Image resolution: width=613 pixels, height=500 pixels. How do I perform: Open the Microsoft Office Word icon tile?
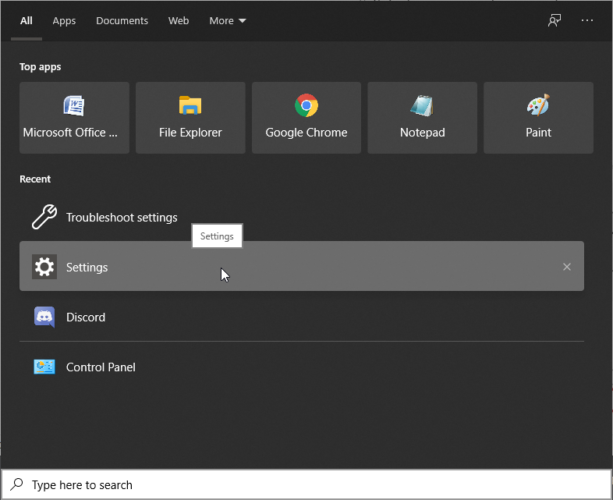tap(74, 118)
